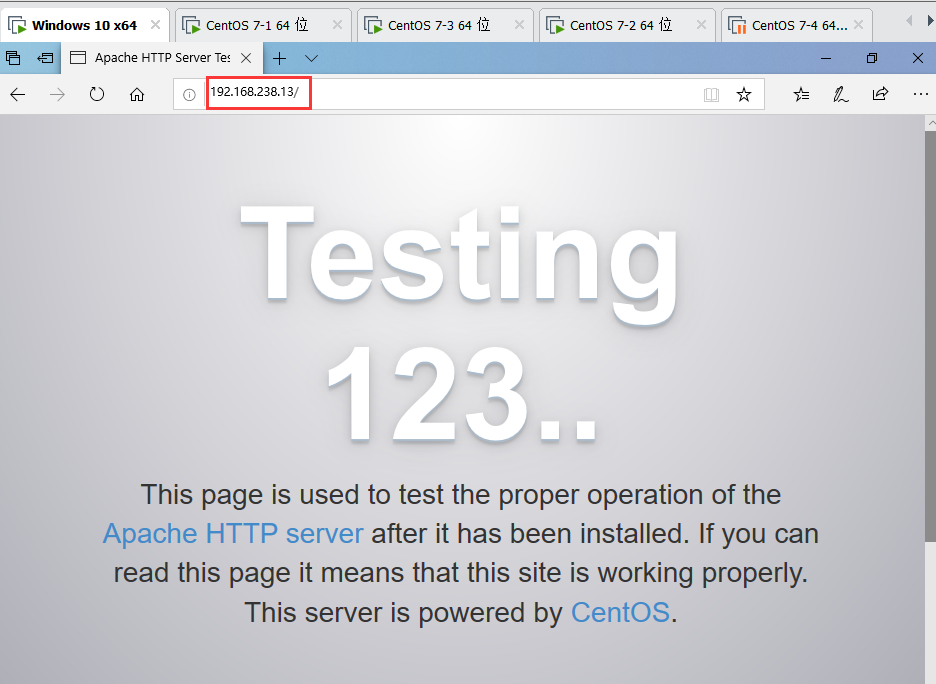936x684 pixels.
Task: Restore down the Edge browser window
Action: (872, 58)
